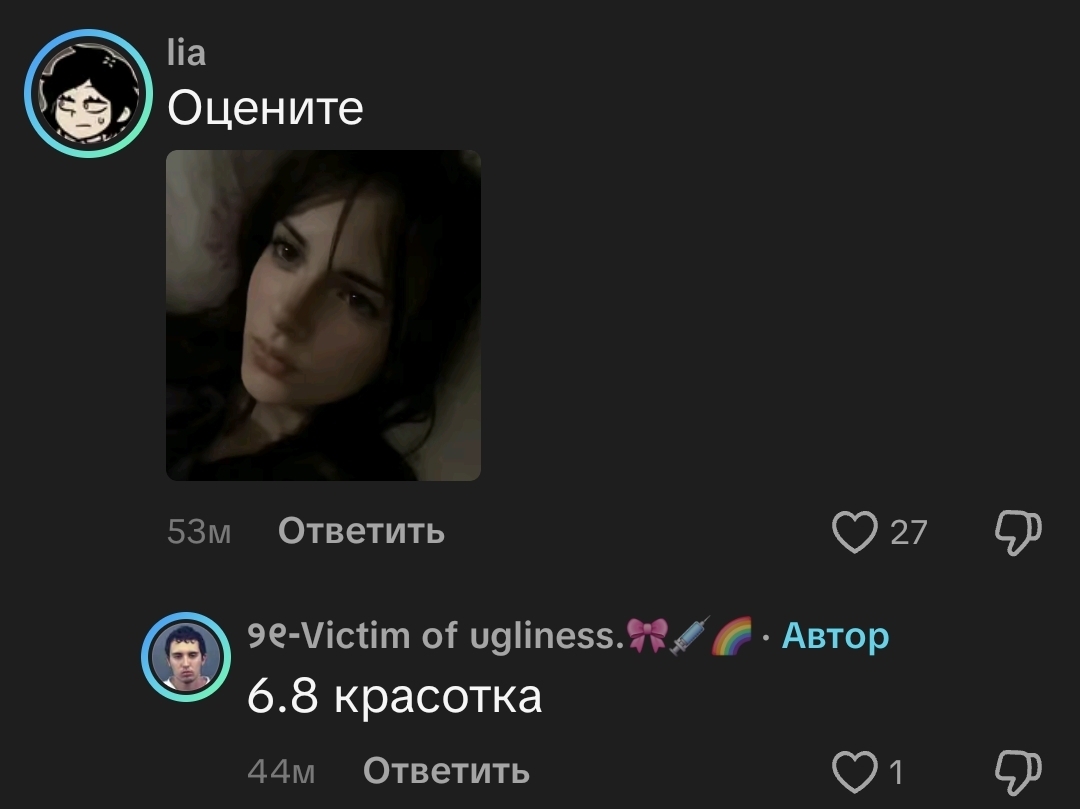Click the Автор label
Viewport: 1080px width, 809px height.
(835, 635)
